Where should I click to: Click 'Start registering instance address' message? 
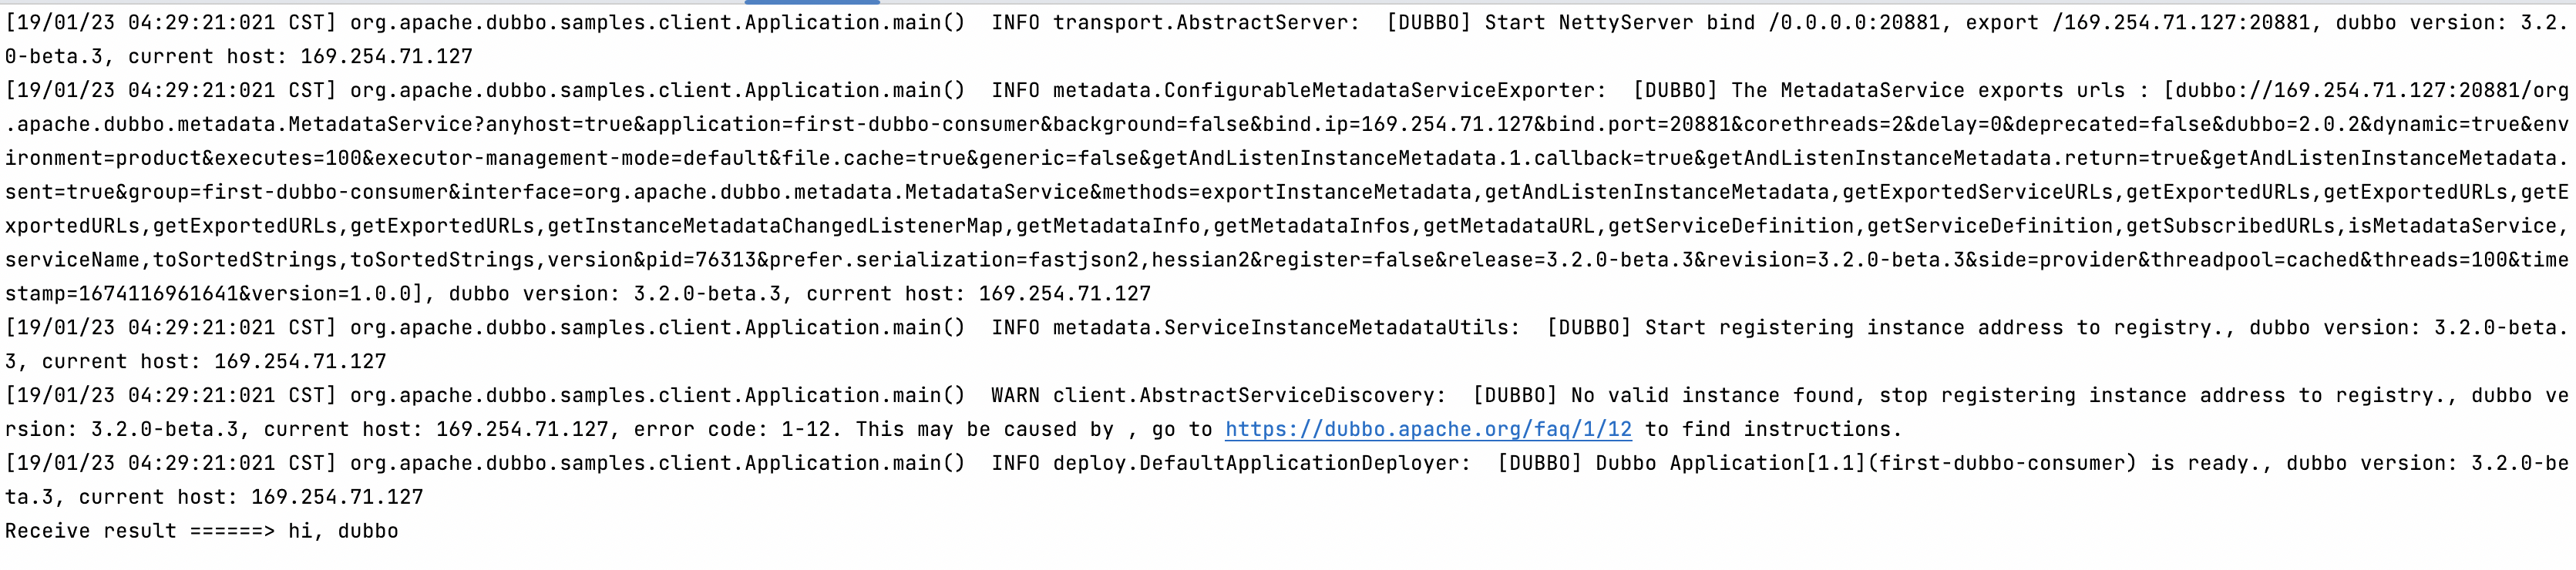(1857, 327)
